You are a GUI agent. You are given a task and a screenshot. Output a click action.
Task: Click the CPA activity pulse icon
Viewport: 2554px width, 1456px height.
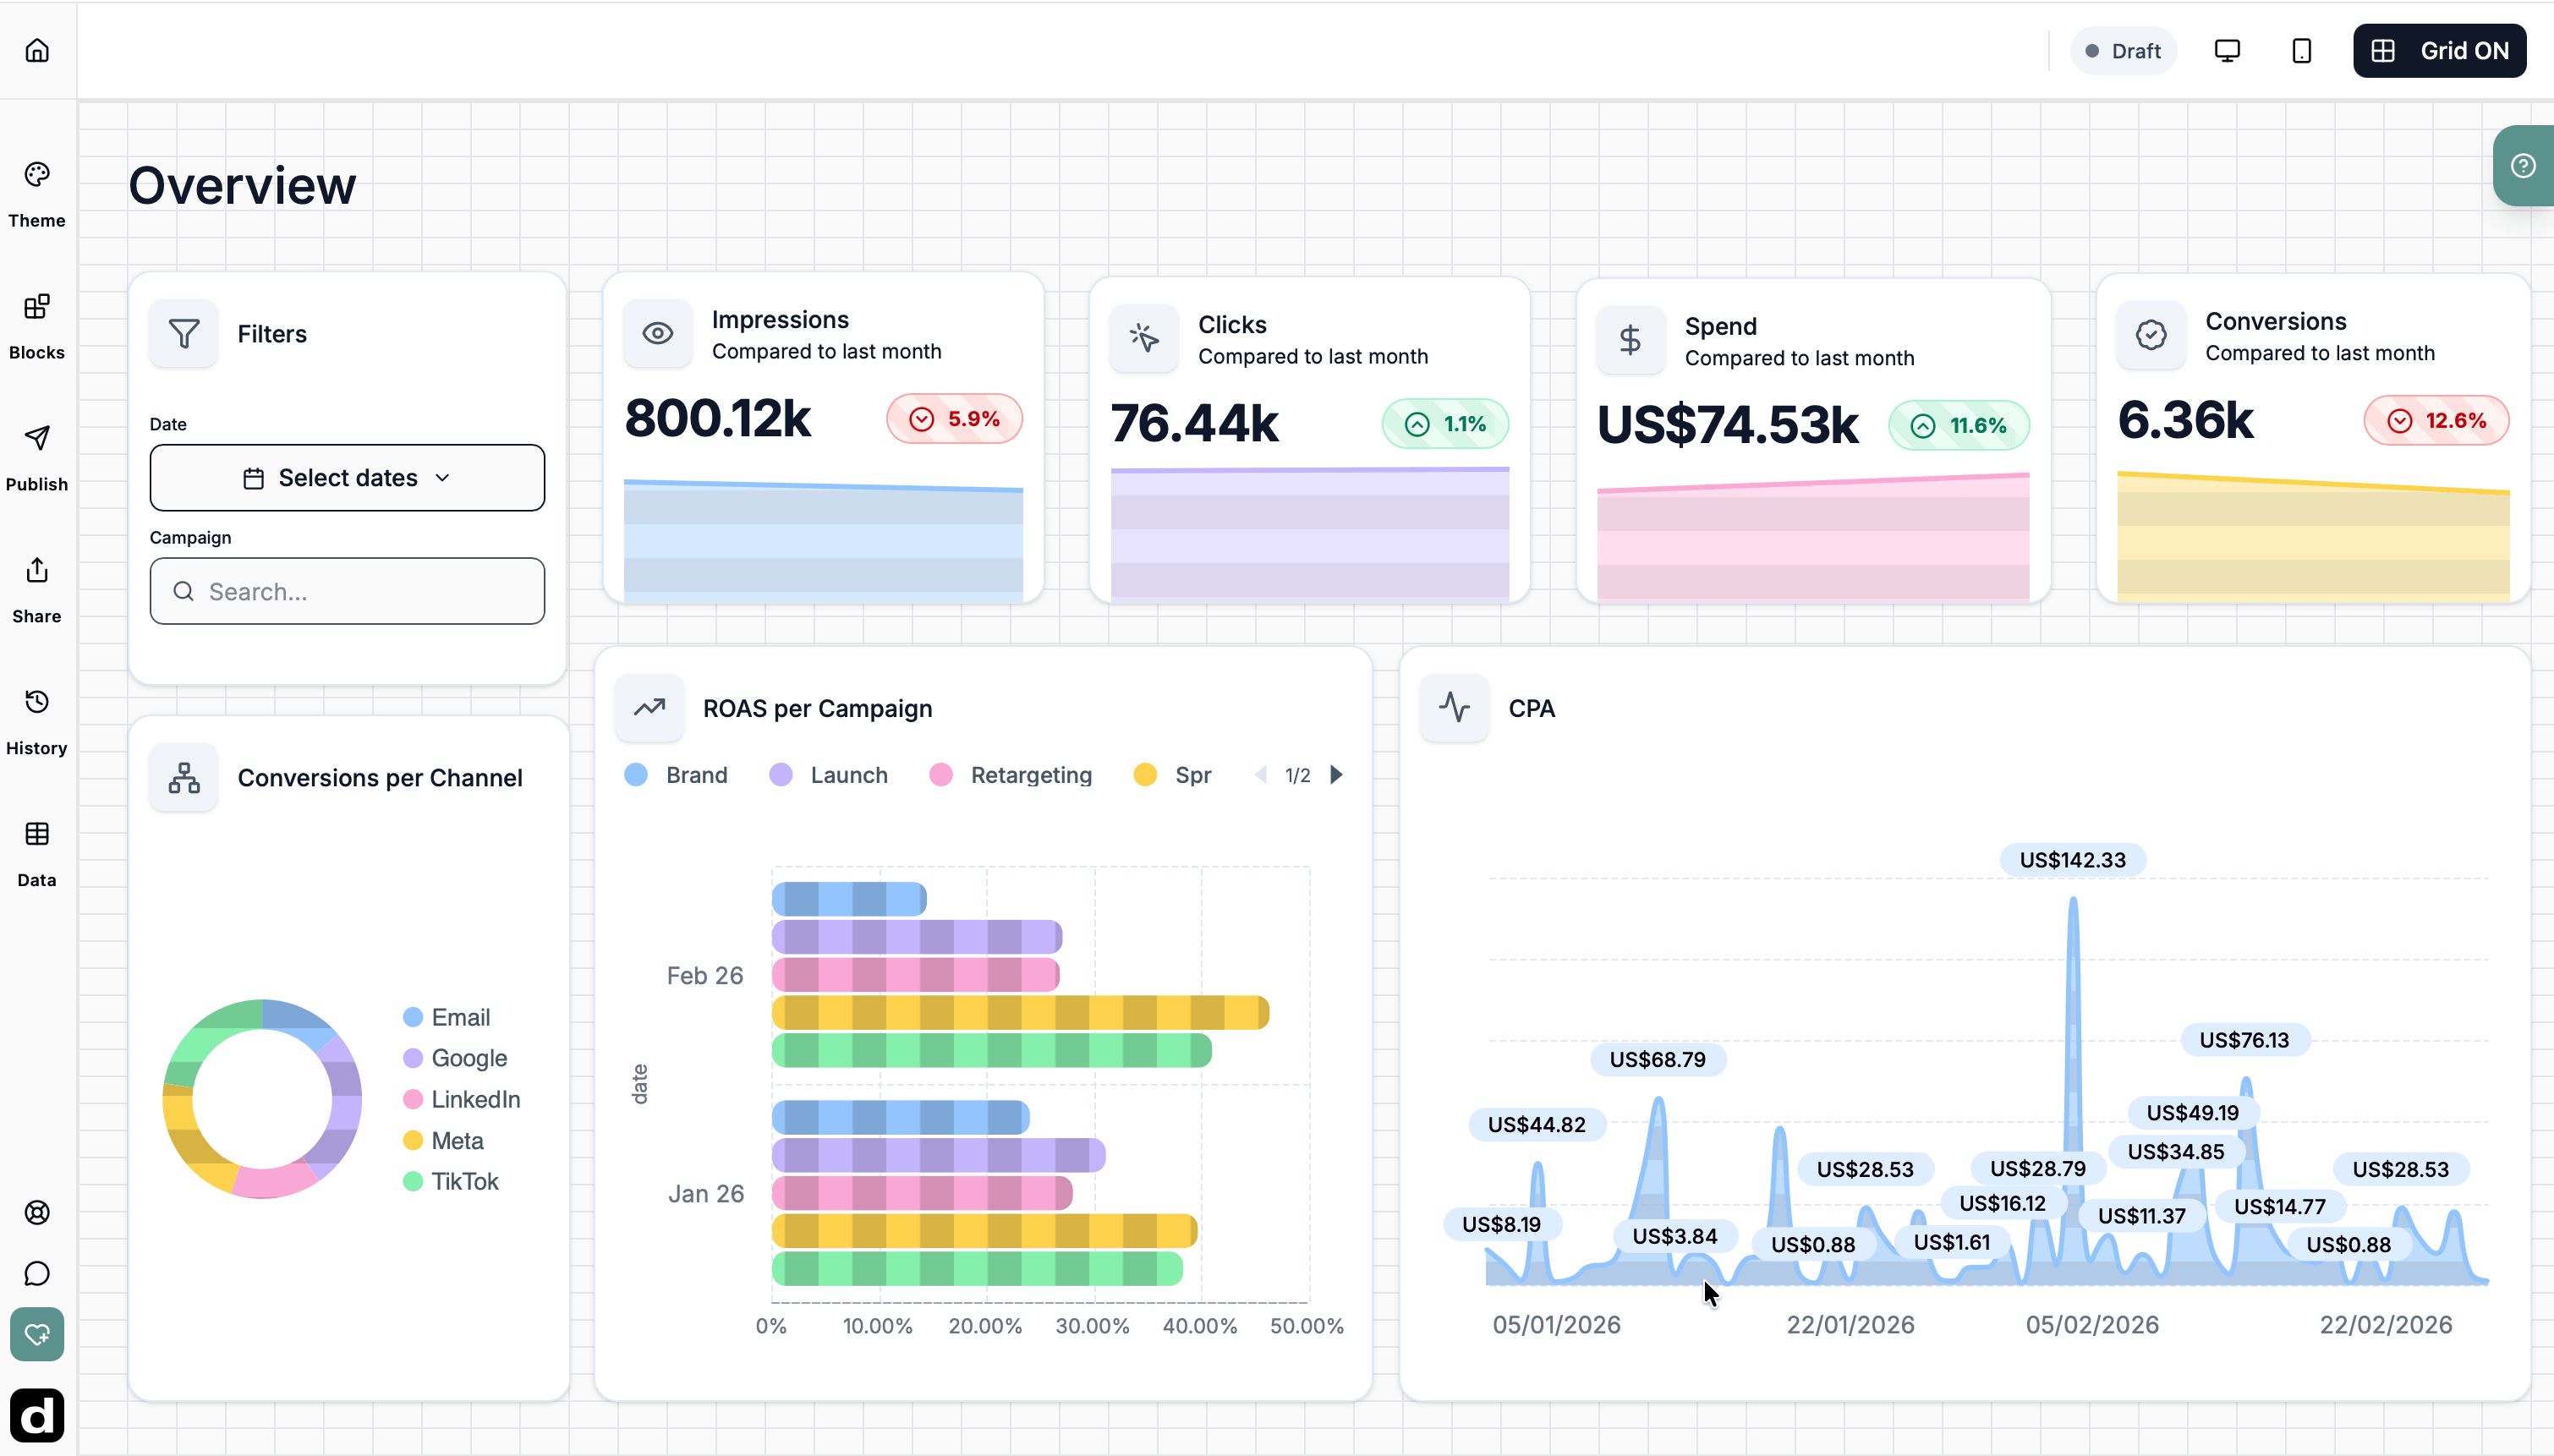click(1455, 708)
